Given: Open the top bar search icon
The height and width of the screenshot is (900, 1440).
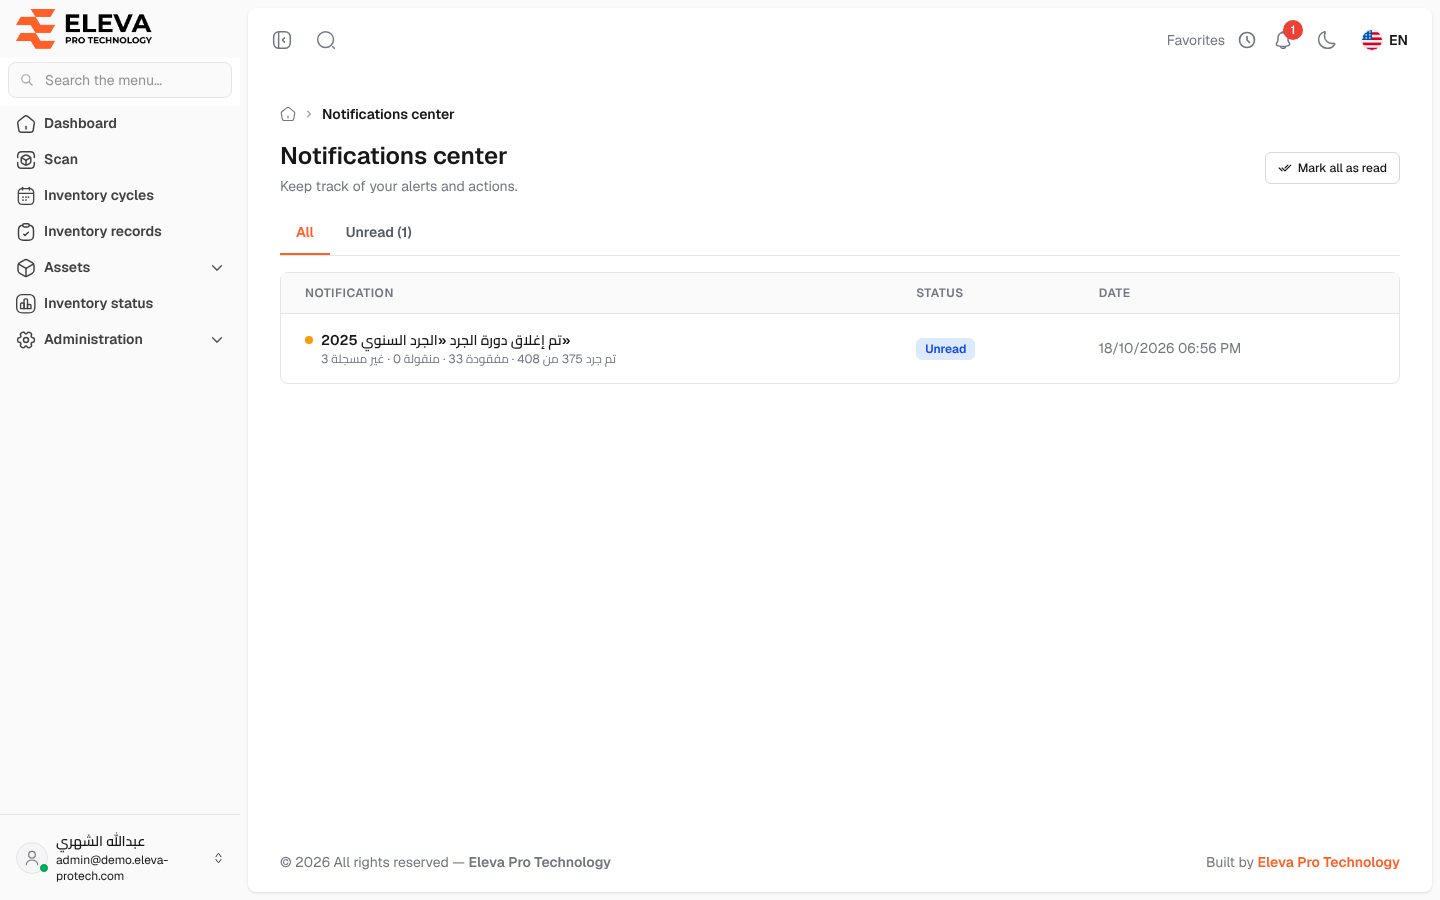Looking at the screenshot, I should [326, 40].
